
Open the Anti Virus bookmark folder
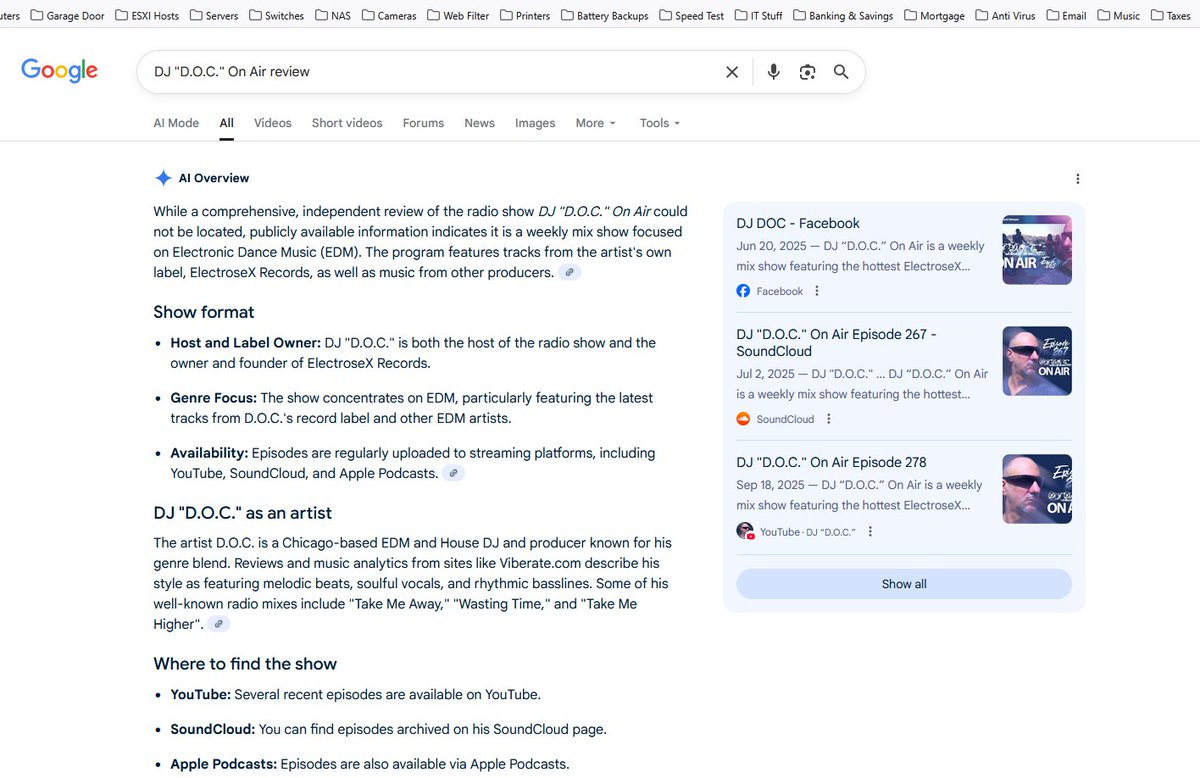pos(1005,16)
